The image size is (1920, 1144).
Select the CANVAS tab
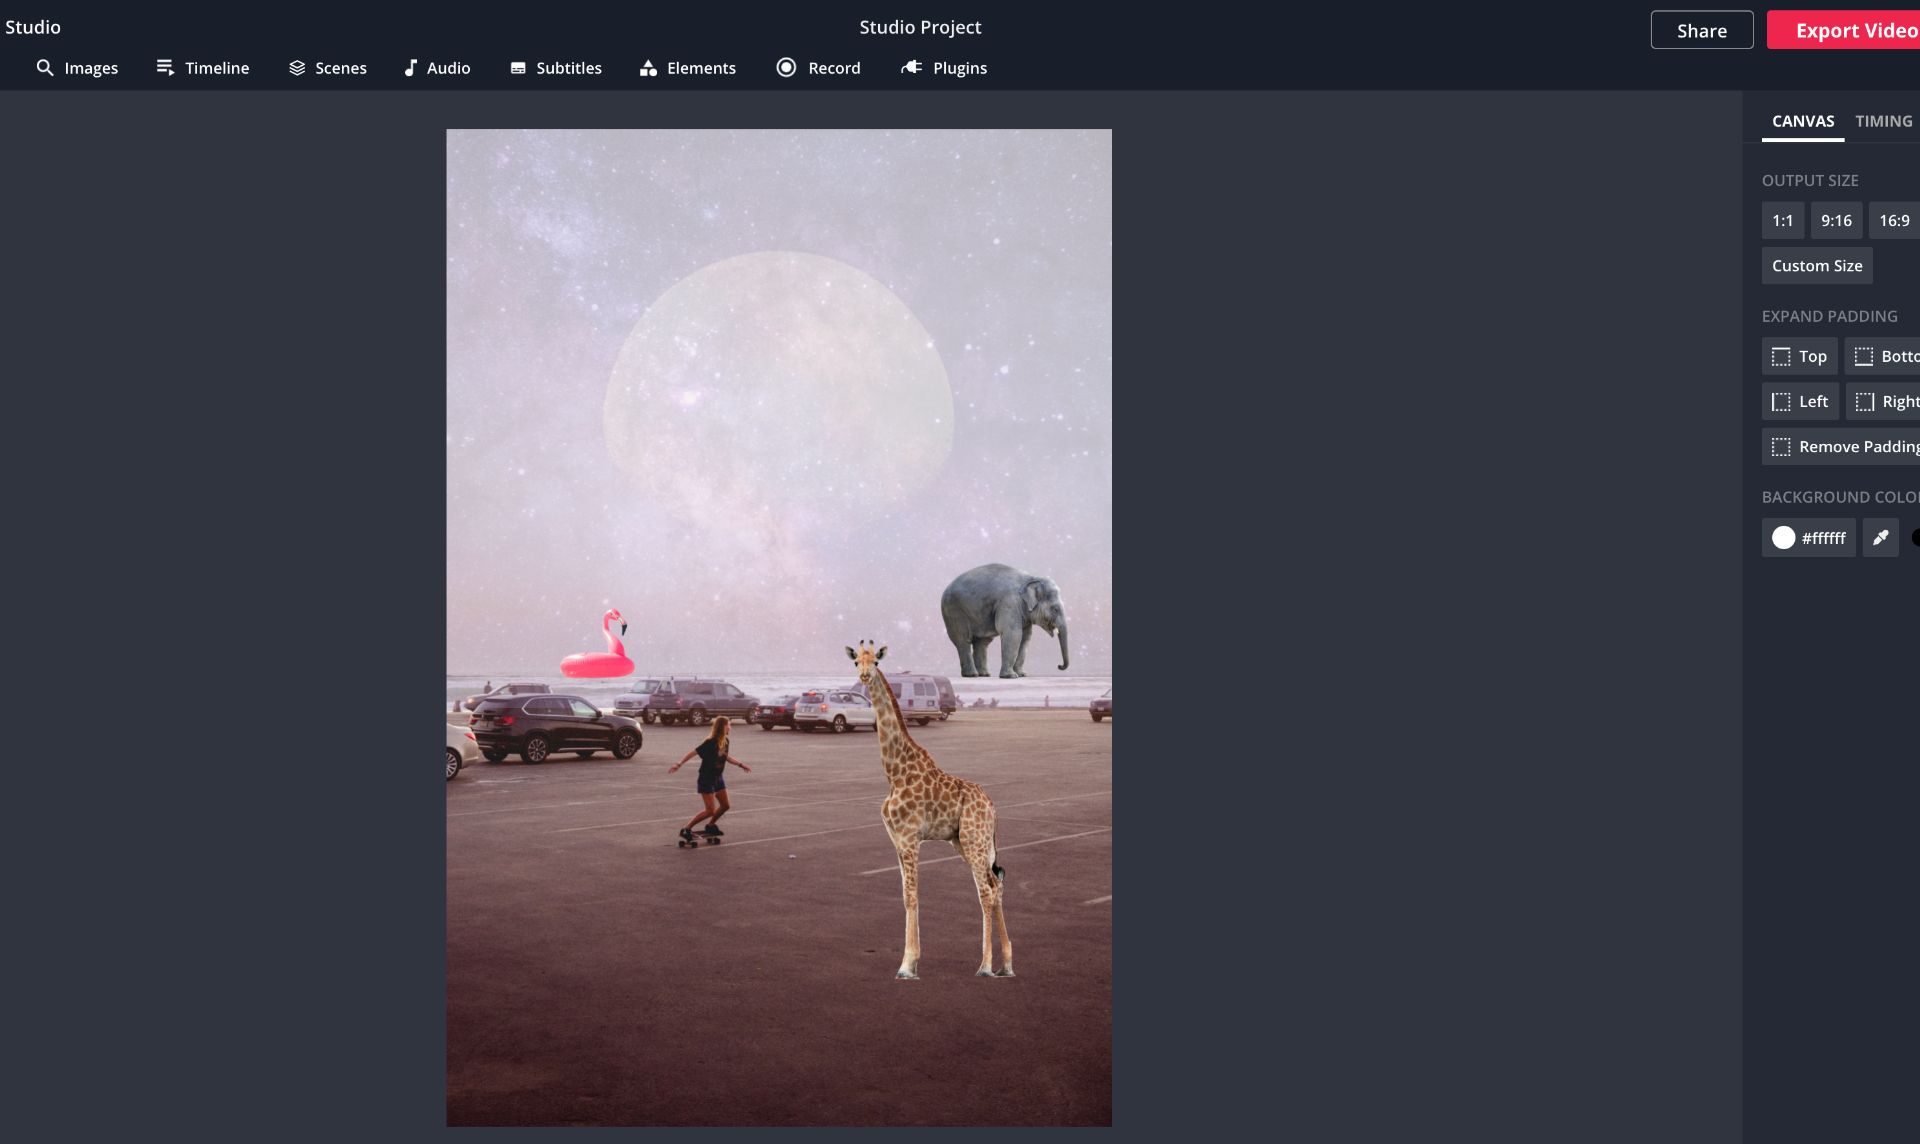pos(1803,121)
